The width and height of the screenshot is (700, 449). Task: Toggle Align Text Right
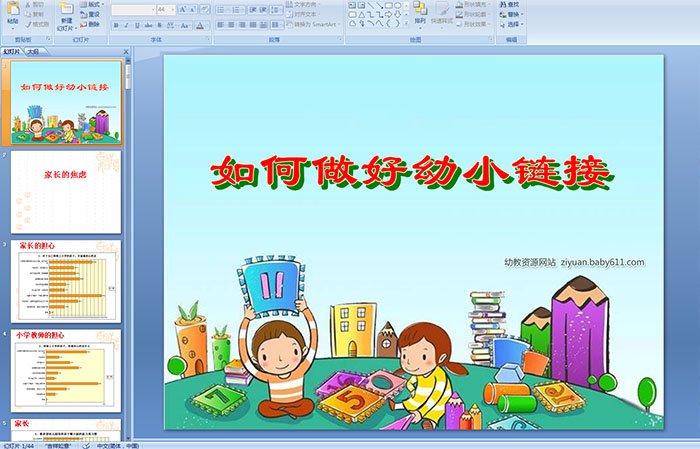click(242, 25)
